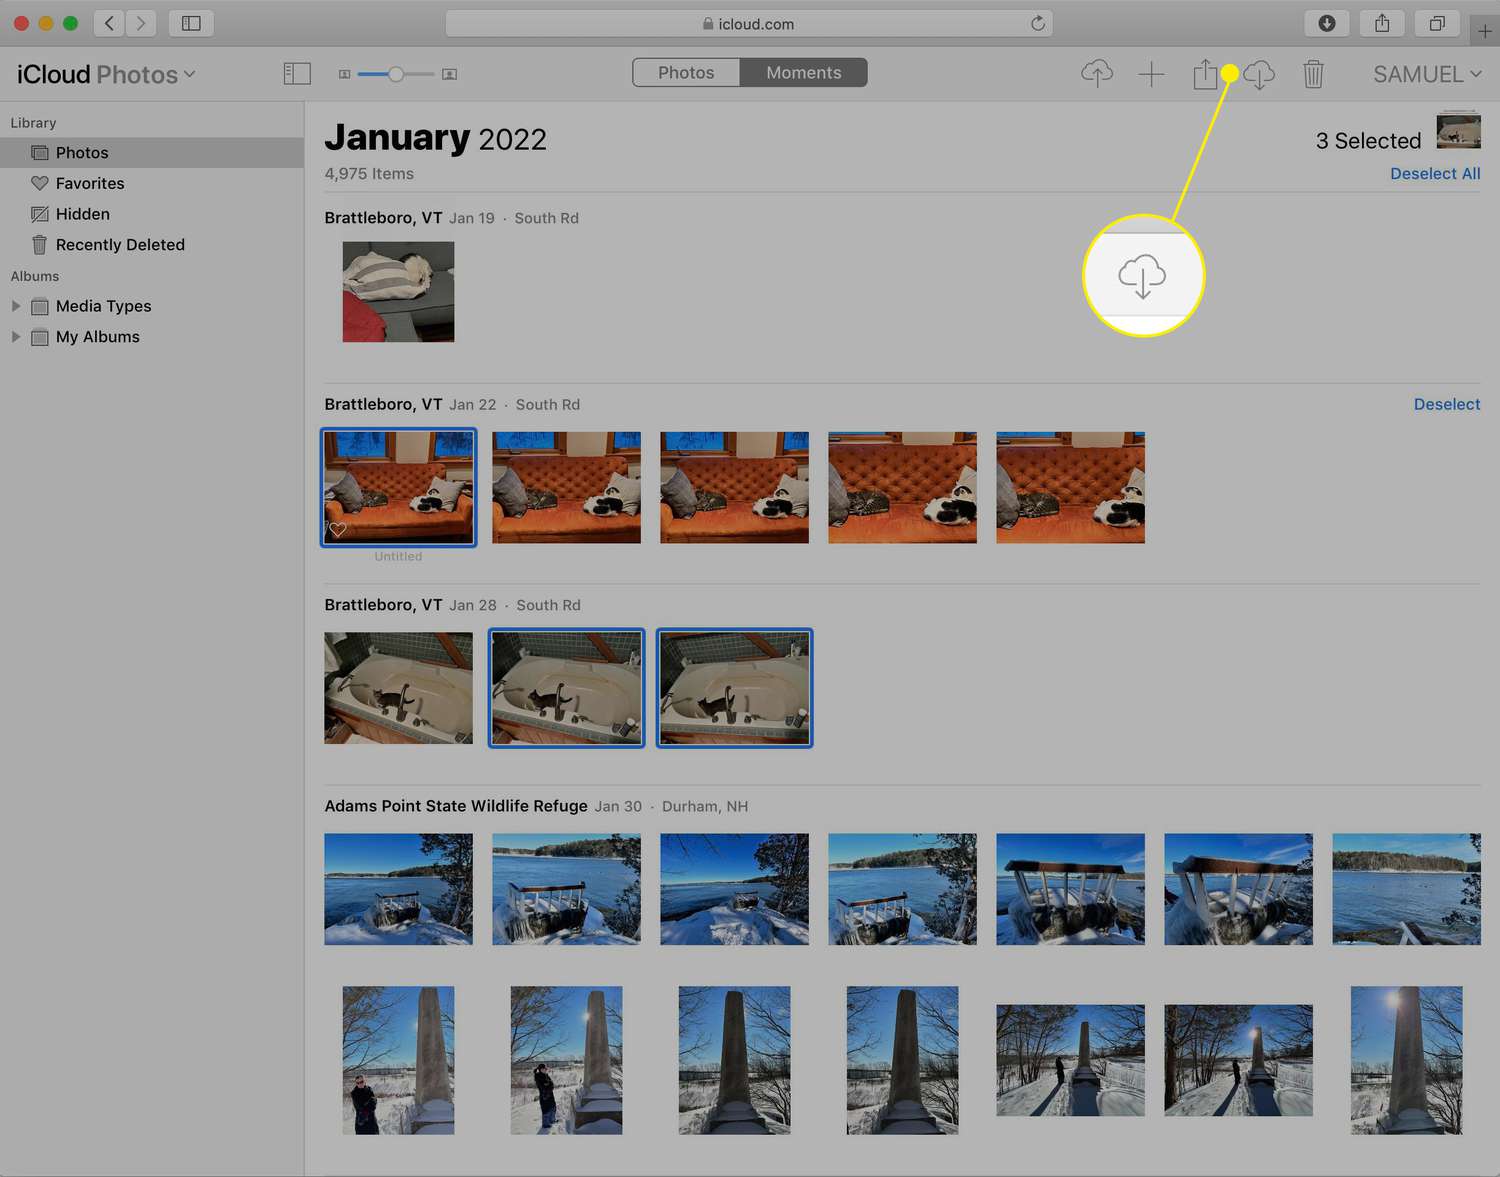Viewport: 1500px width, 1177px height.
Task: Open Recently Deleted in the sidebar
Action: point(120,245)
